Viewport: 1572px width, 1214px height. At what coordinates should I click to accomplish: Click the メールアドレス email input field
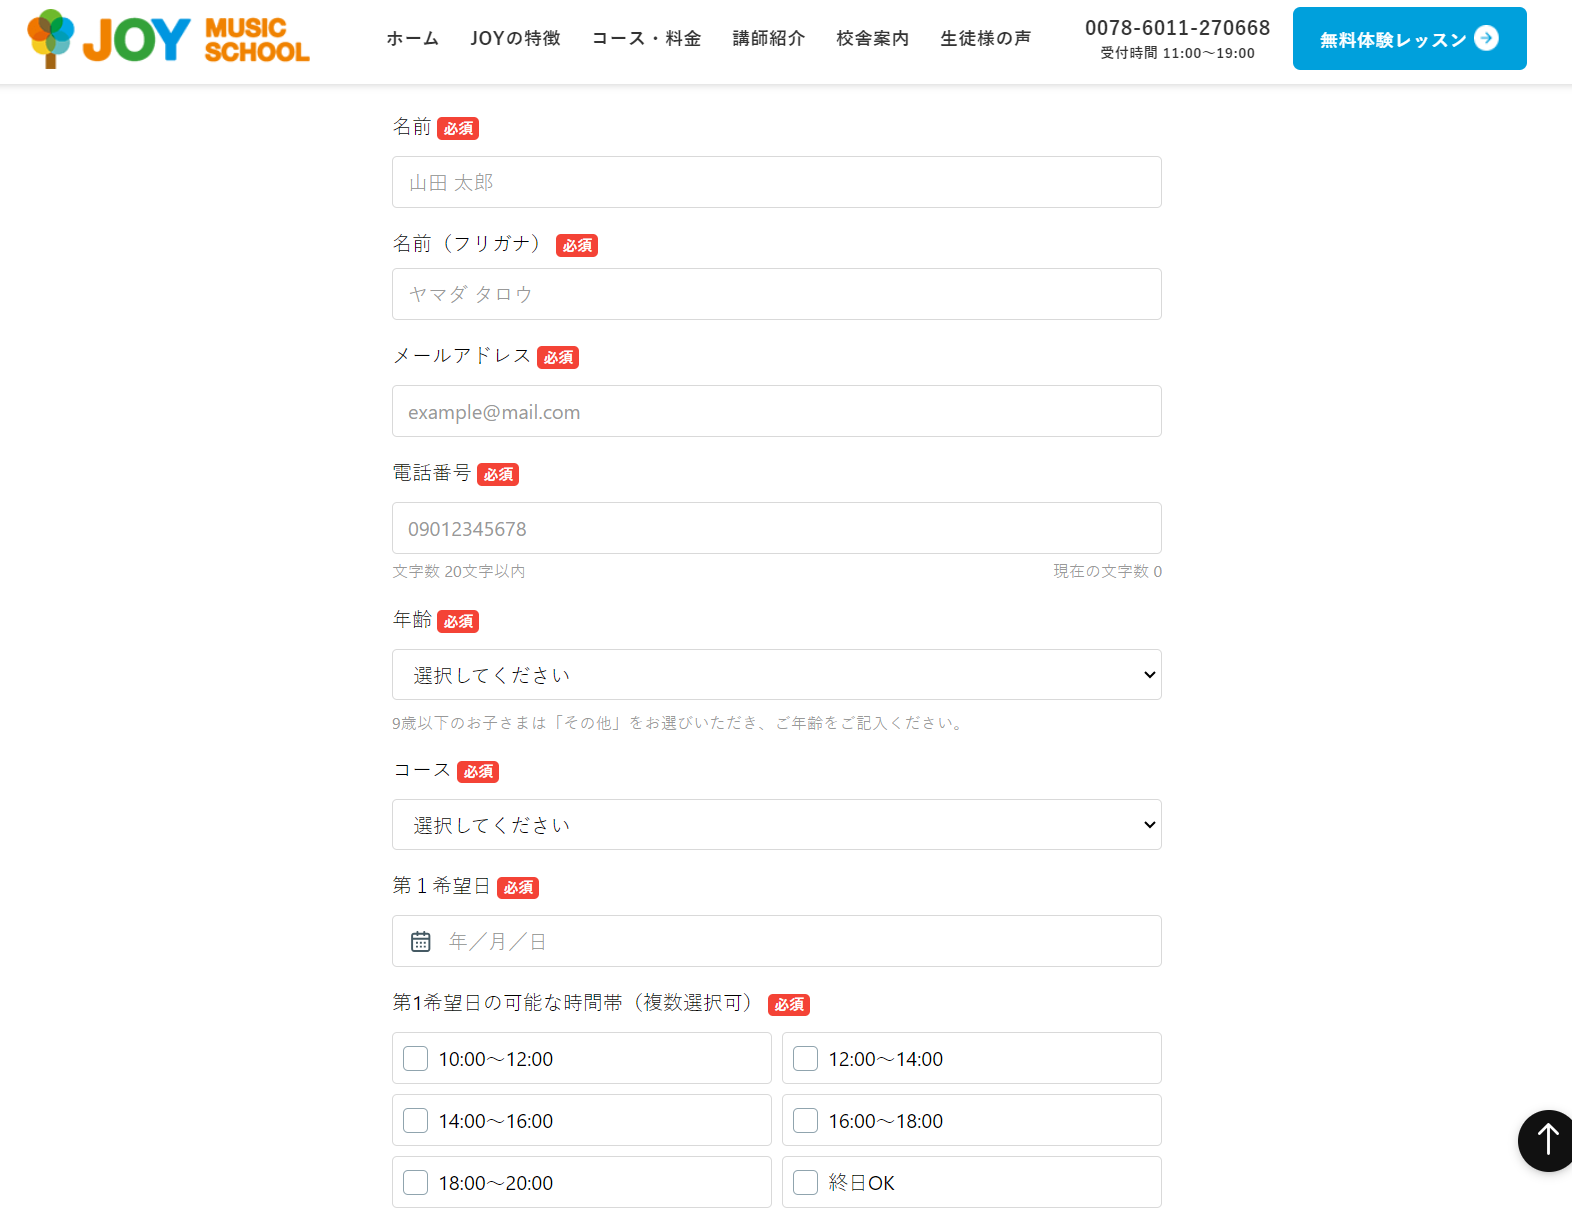pyautogui.click(x=776, y=411)
